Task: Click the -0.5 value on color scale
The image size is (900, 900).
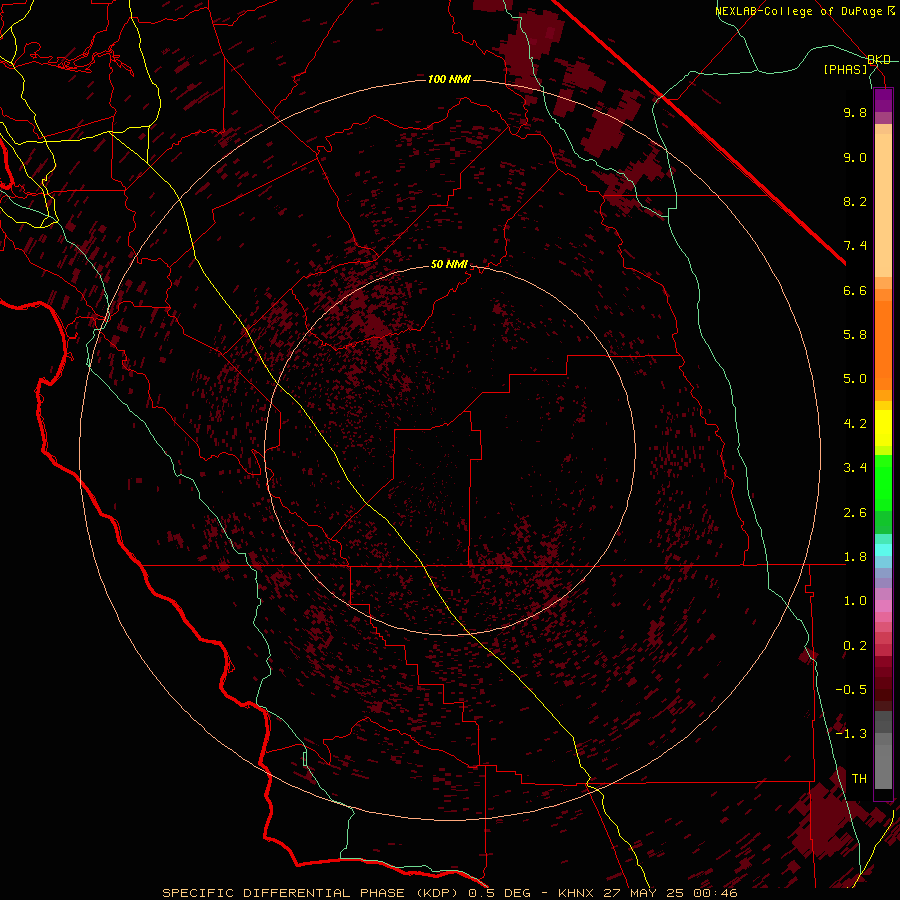Action: tap(851, 690)
